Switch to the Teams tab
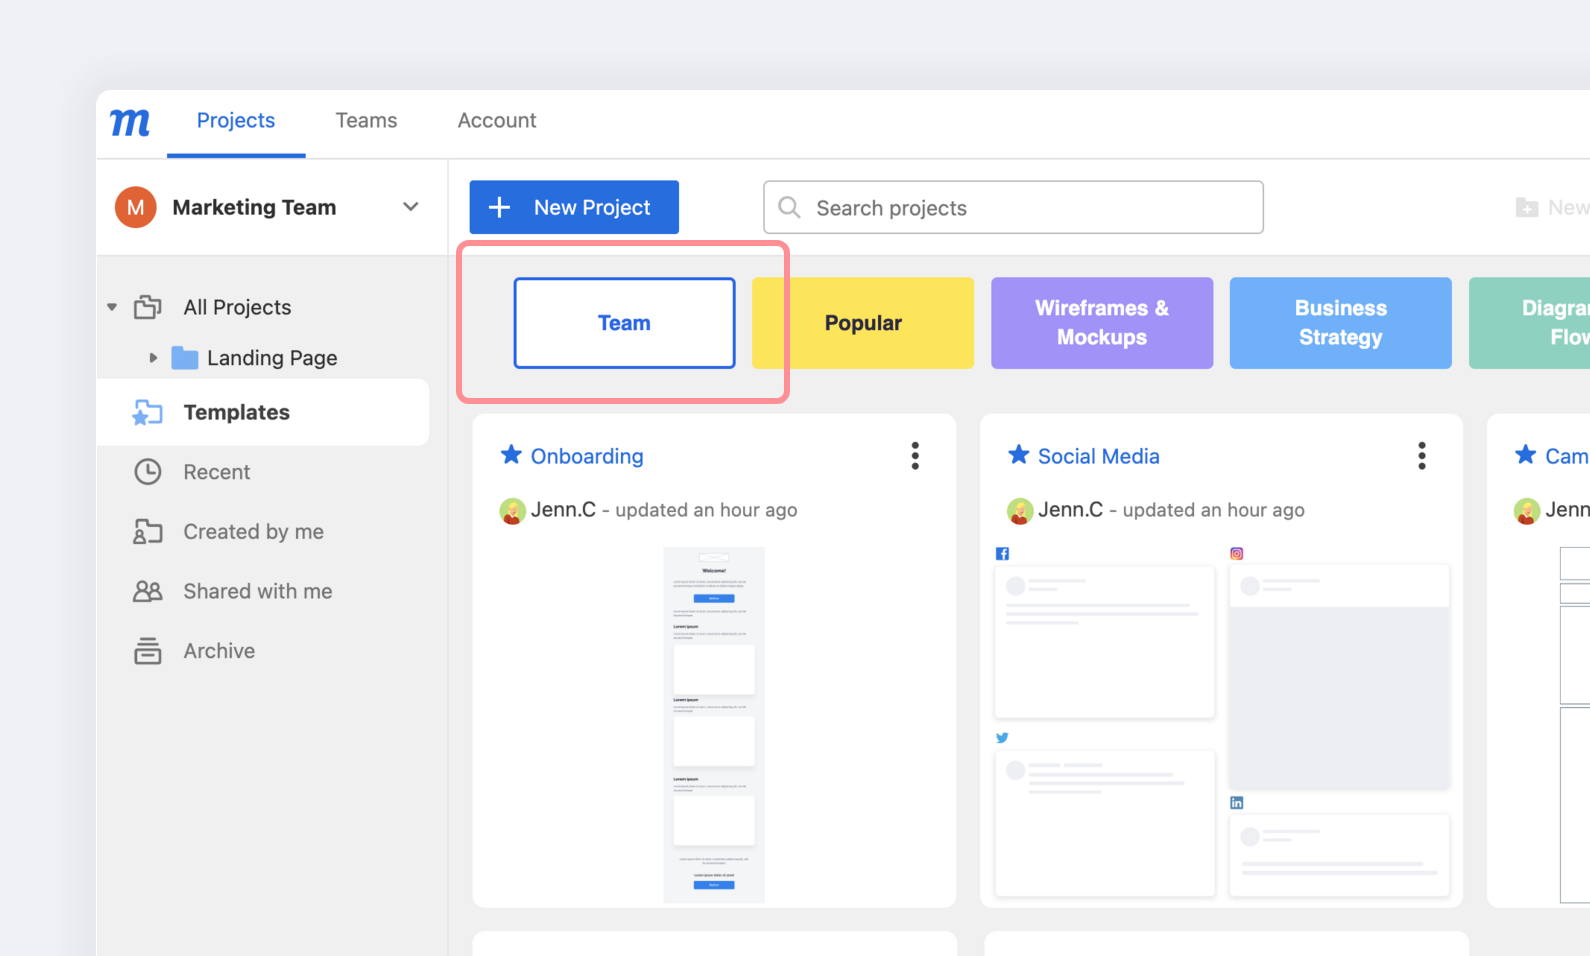1590x956 pixels. (x=366, y=121)
